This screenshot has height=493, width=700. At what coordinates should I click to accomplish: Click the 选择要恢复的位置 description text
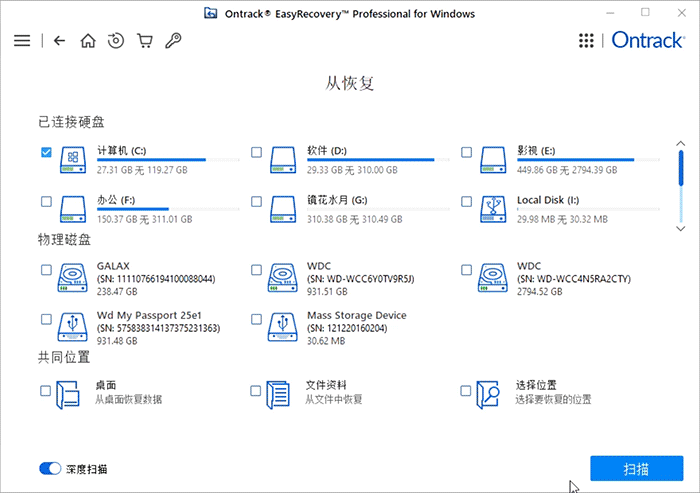point(553,399)
